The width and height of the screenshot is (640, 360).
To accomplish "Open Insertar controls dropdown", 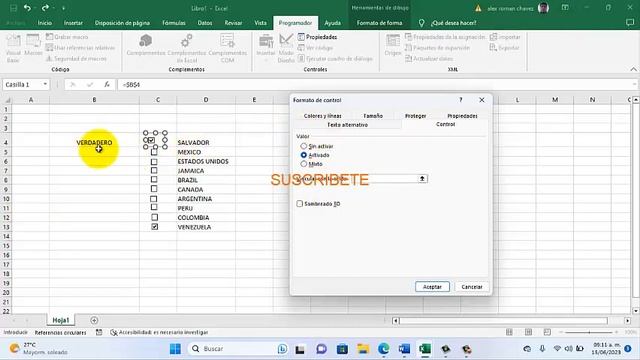I will coord(266,48).
